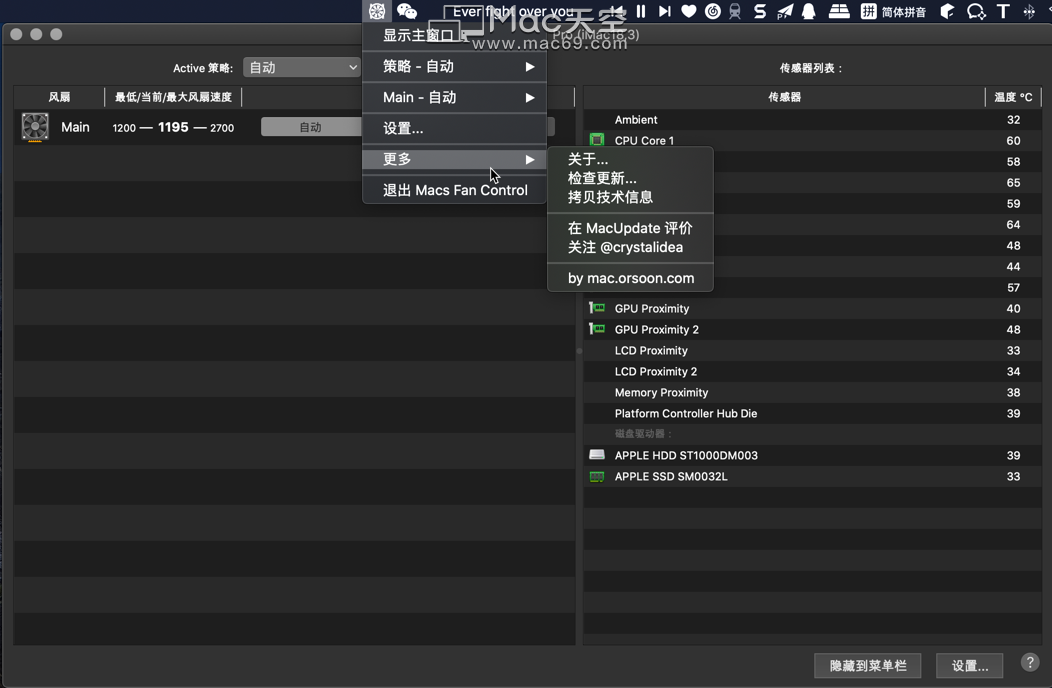The height and width of the screenshot is (688, 1052).
Task: Skip to next track in menu bar
Action: (x=664, y=11)
